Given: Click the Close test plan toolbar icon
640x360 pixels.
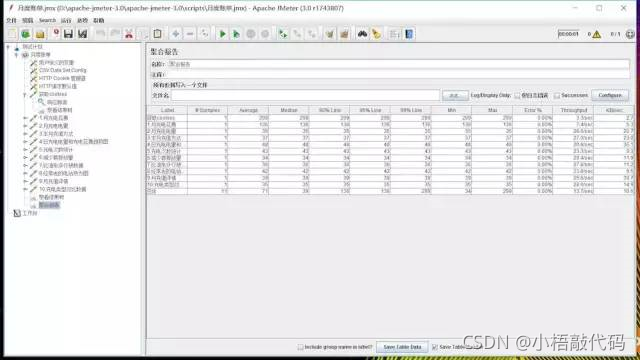Looking at the screenshot, I should click(56, 33).
